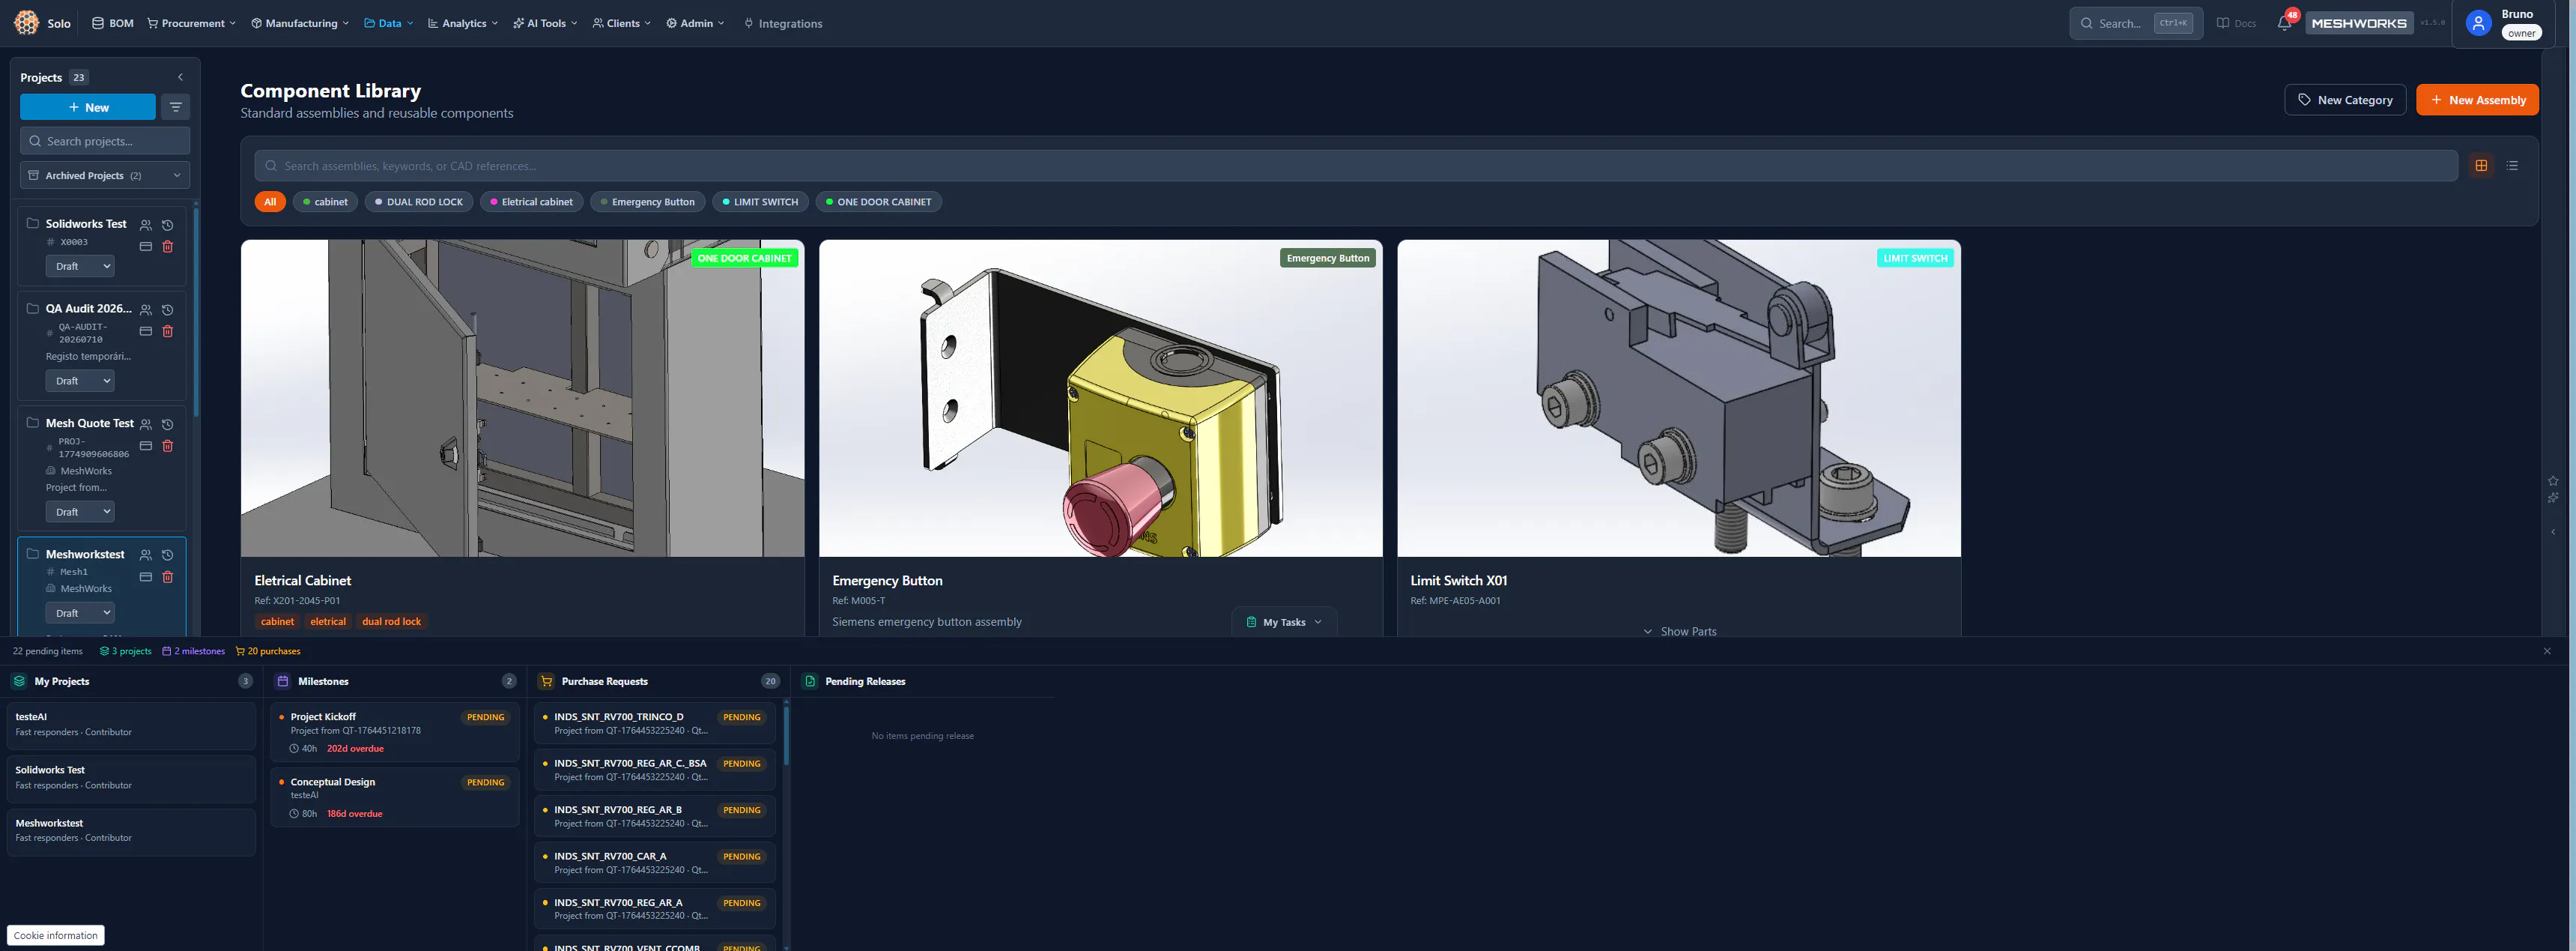2576x951 pixels.
Task: Filter by LIMIT SWITCH category chip
Action: coord(760,202)
